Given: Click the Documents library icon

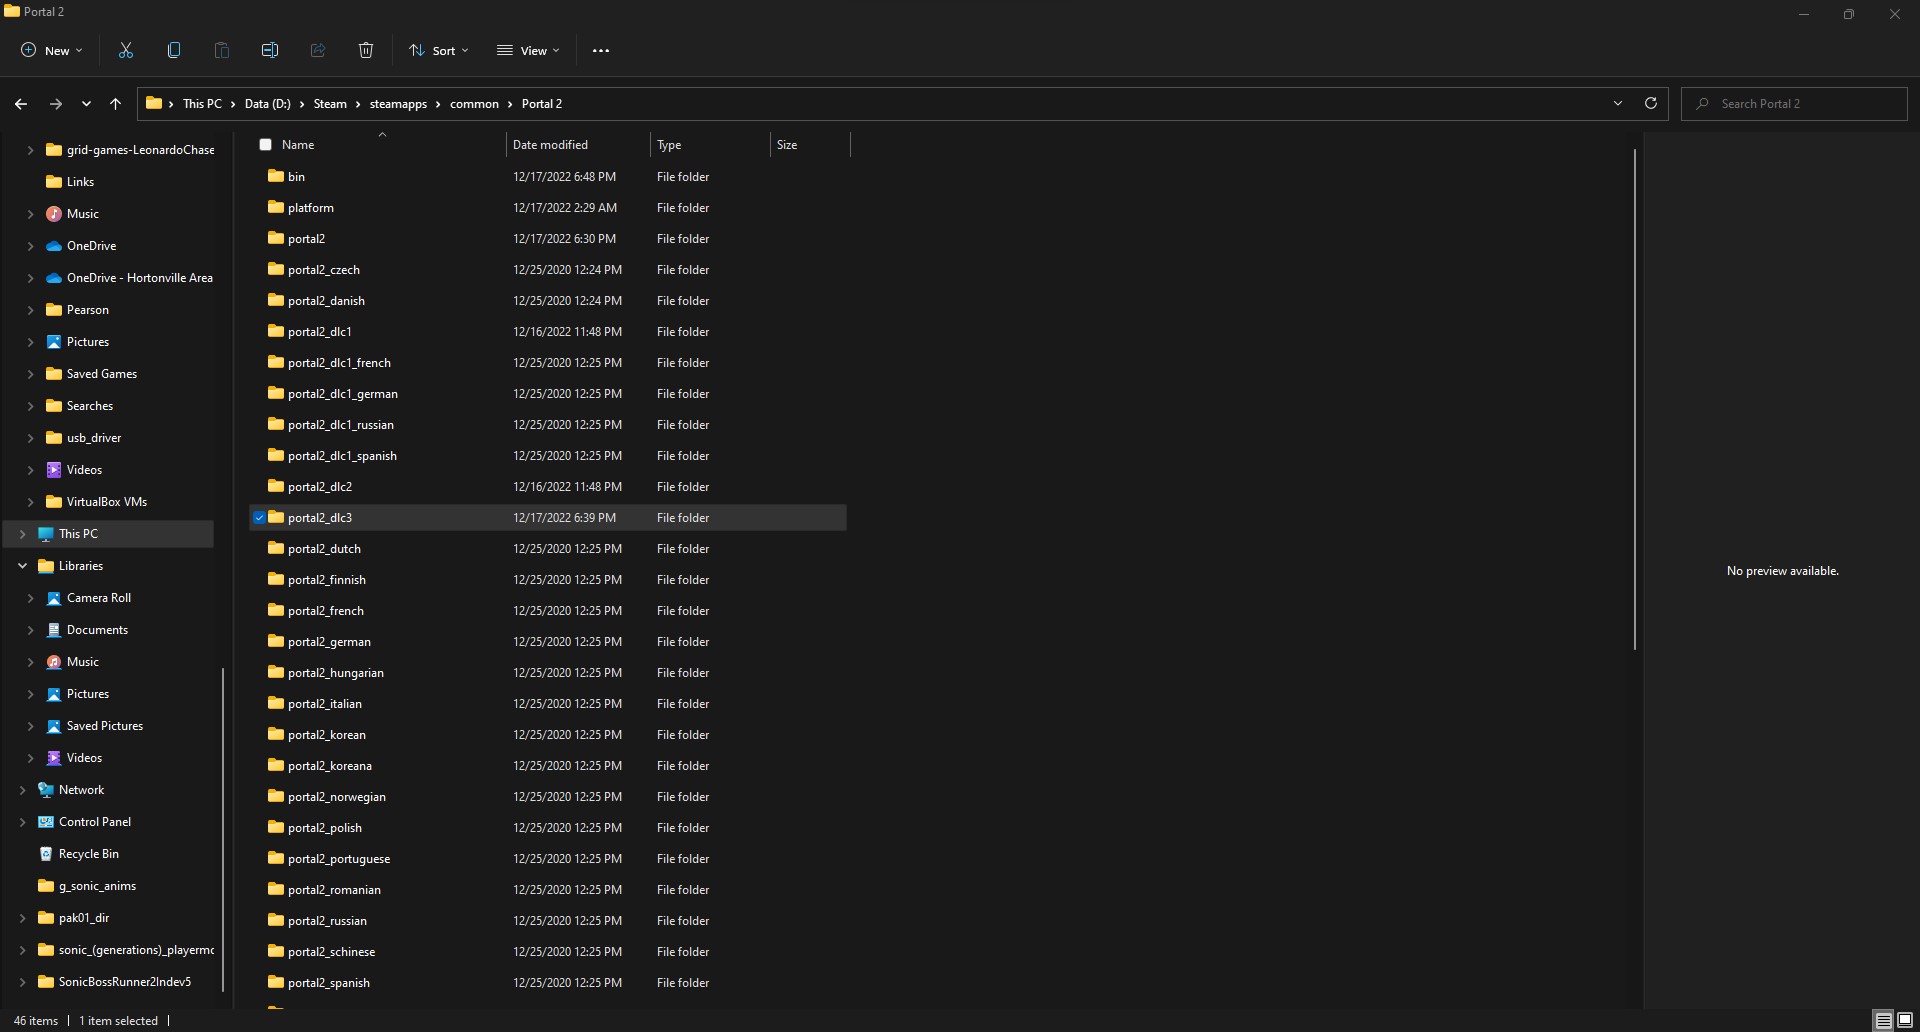Looking at the screenshot, I should (54, 630).
